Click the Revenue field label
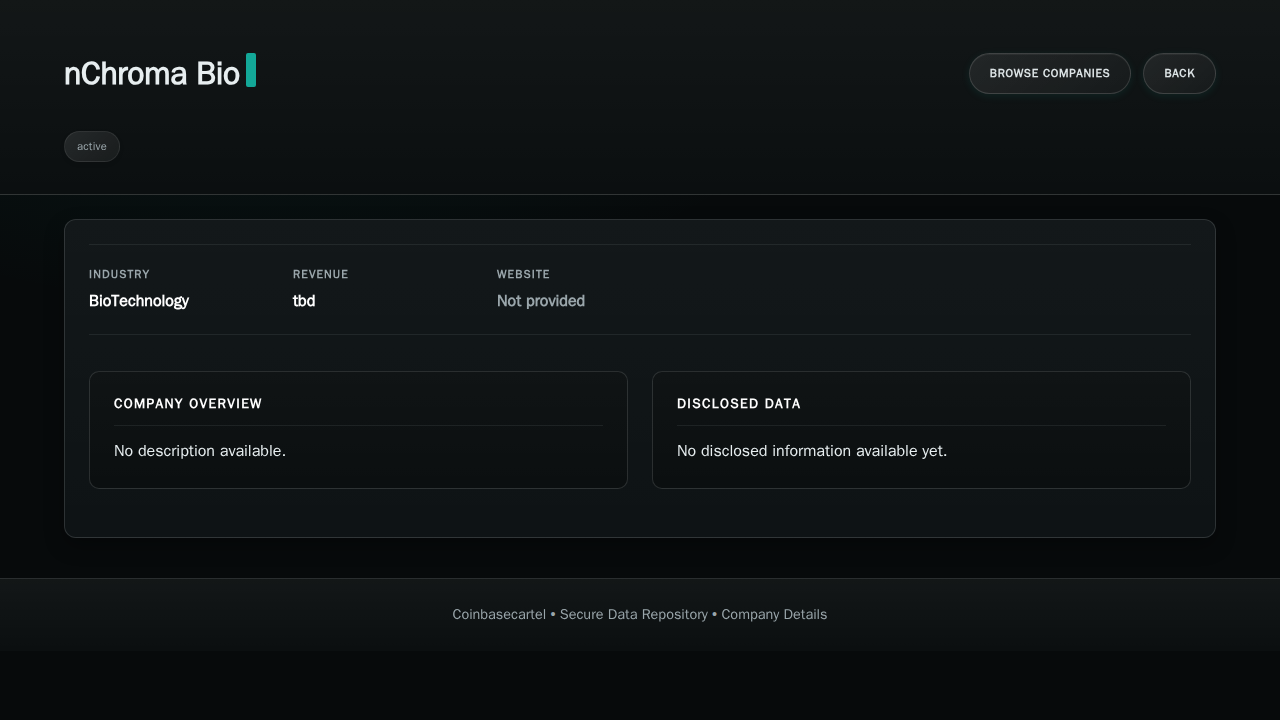This screenshot has height=720, width=1280. (x=320, y=274)
